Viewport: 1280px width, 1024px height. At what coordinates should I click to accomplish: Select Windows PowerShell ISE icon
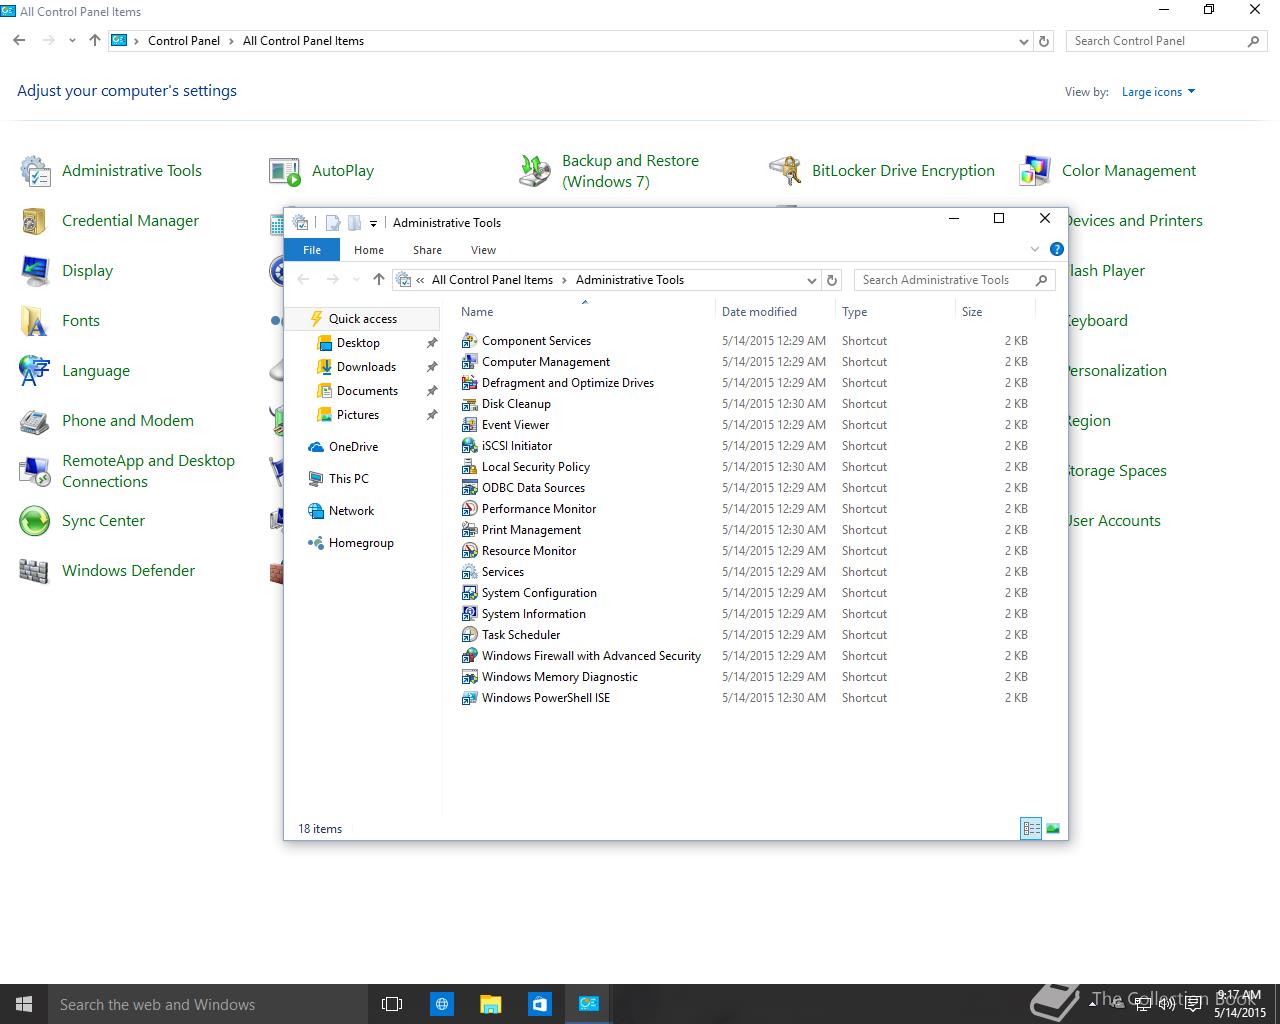469,698
